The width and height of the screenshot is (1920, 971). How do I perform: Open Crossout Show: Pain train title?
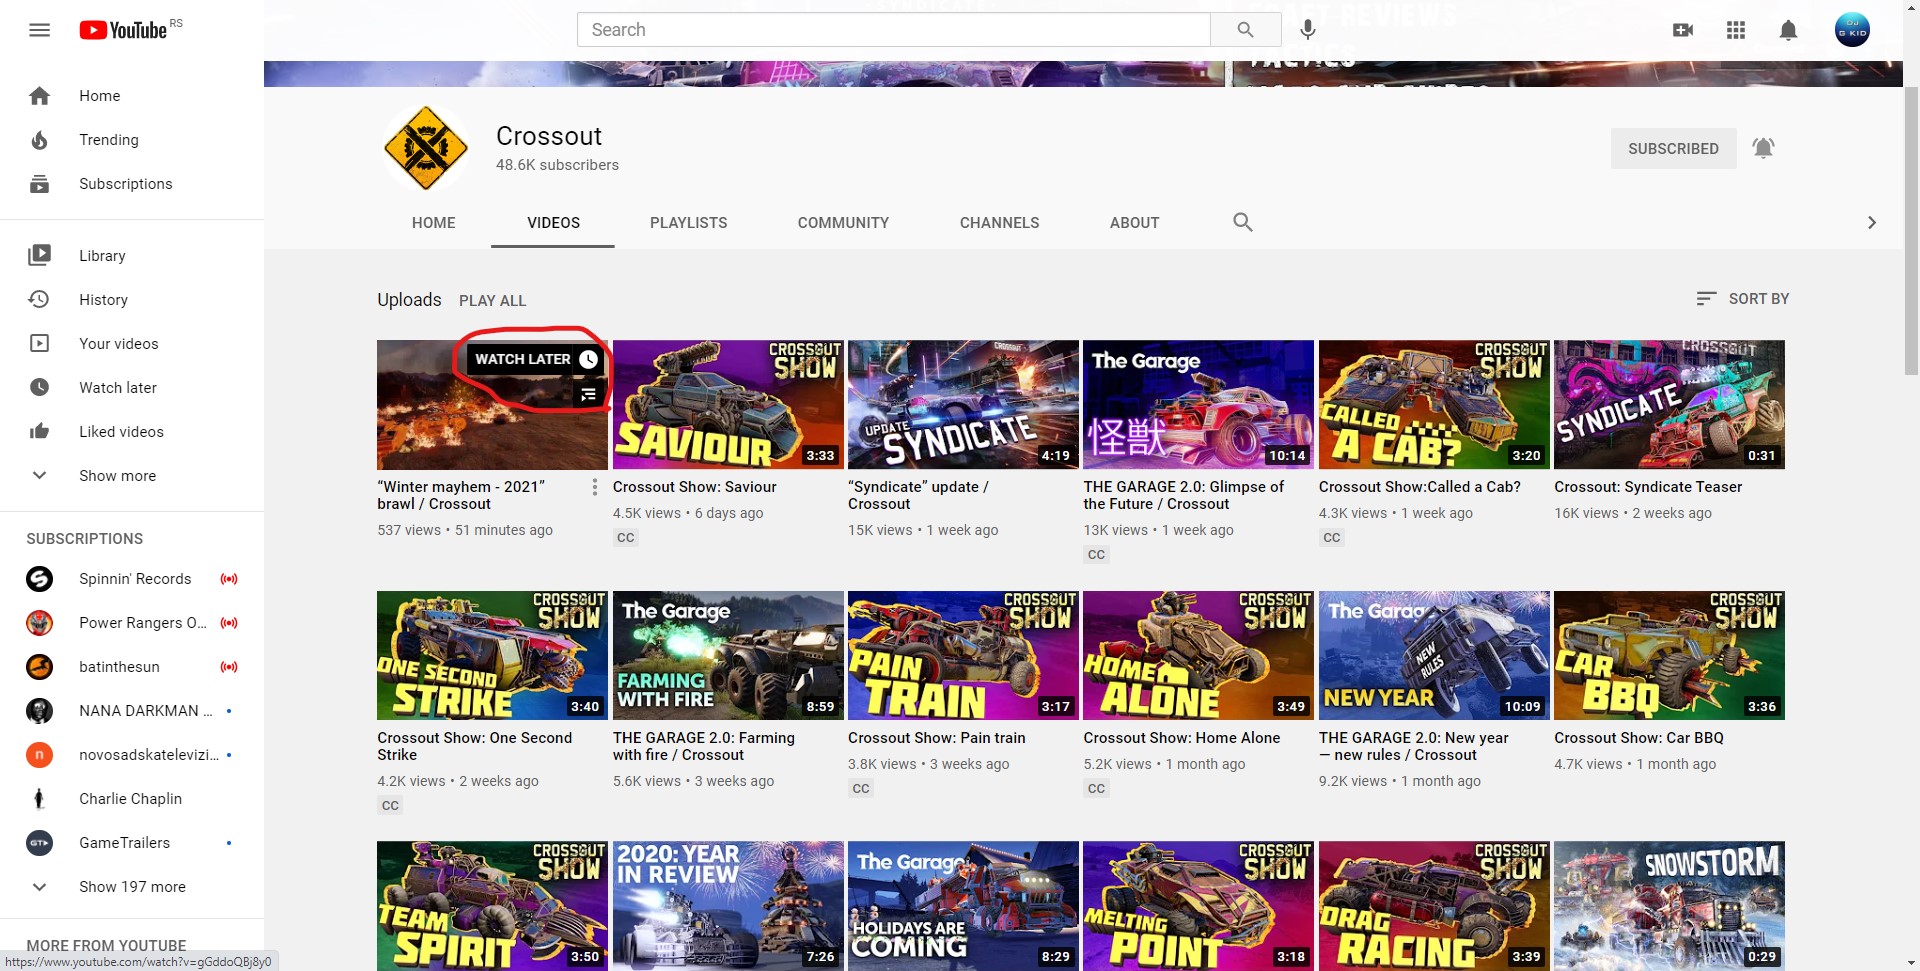tap(937, 738)
